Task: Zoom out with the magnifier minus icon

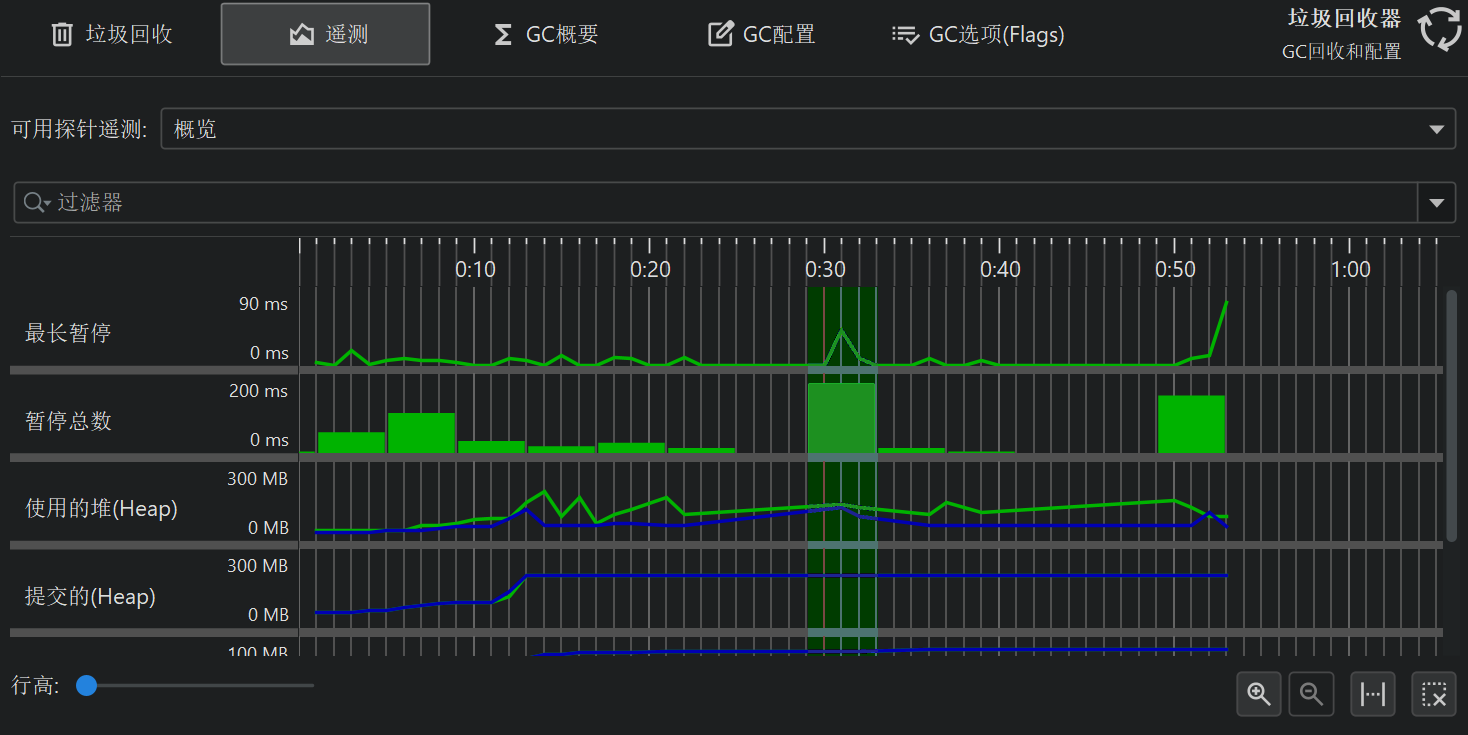Action: click(x=1312, y=693)
